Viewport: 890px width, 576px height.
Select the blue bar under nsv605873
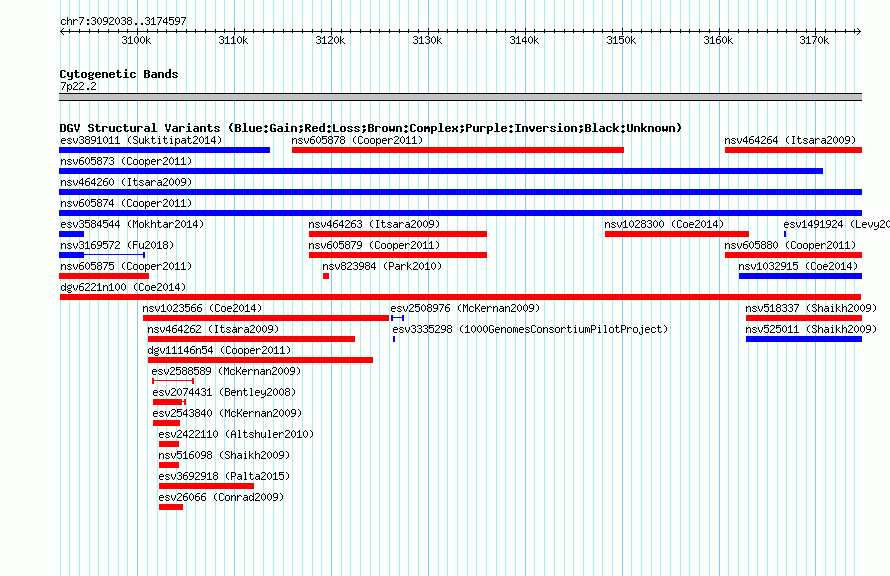441,171
